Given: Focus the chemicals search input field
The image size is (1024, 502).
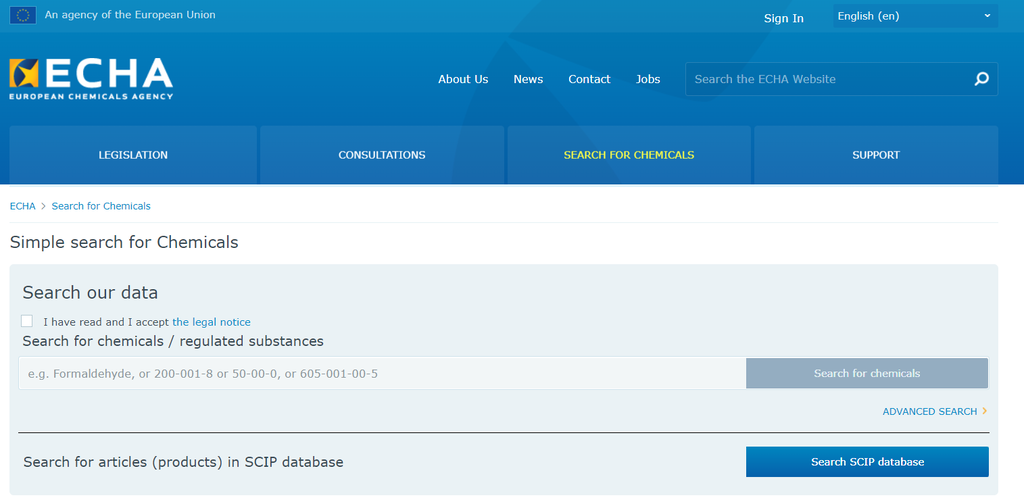Looking at the screenshot, I should tap(382, 373).
